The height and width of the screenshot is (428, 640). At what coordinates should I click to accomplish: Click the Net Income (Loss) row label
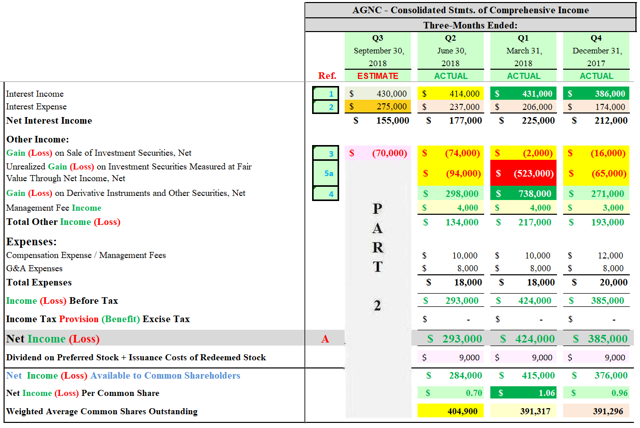point(53,339)
